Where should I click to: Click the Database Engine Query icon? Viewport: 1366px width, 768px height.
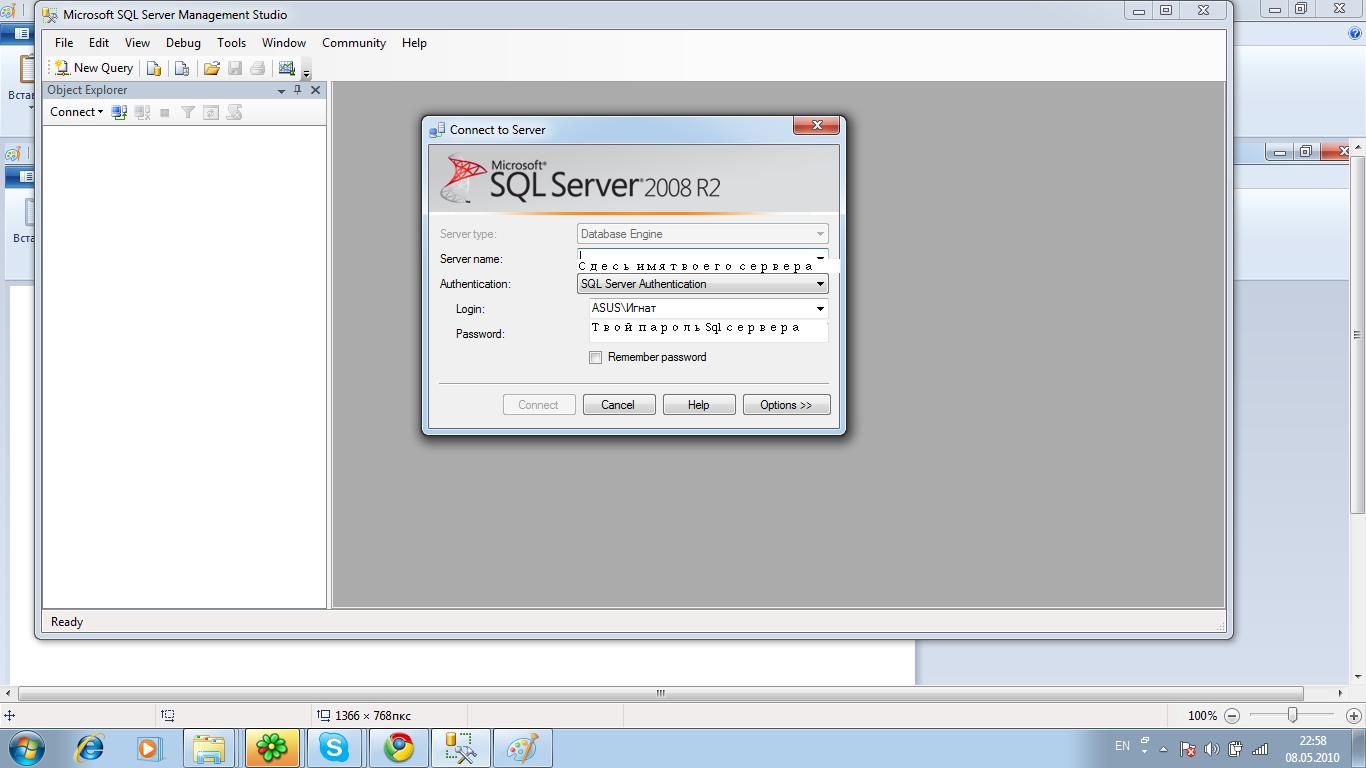(154, 68)
